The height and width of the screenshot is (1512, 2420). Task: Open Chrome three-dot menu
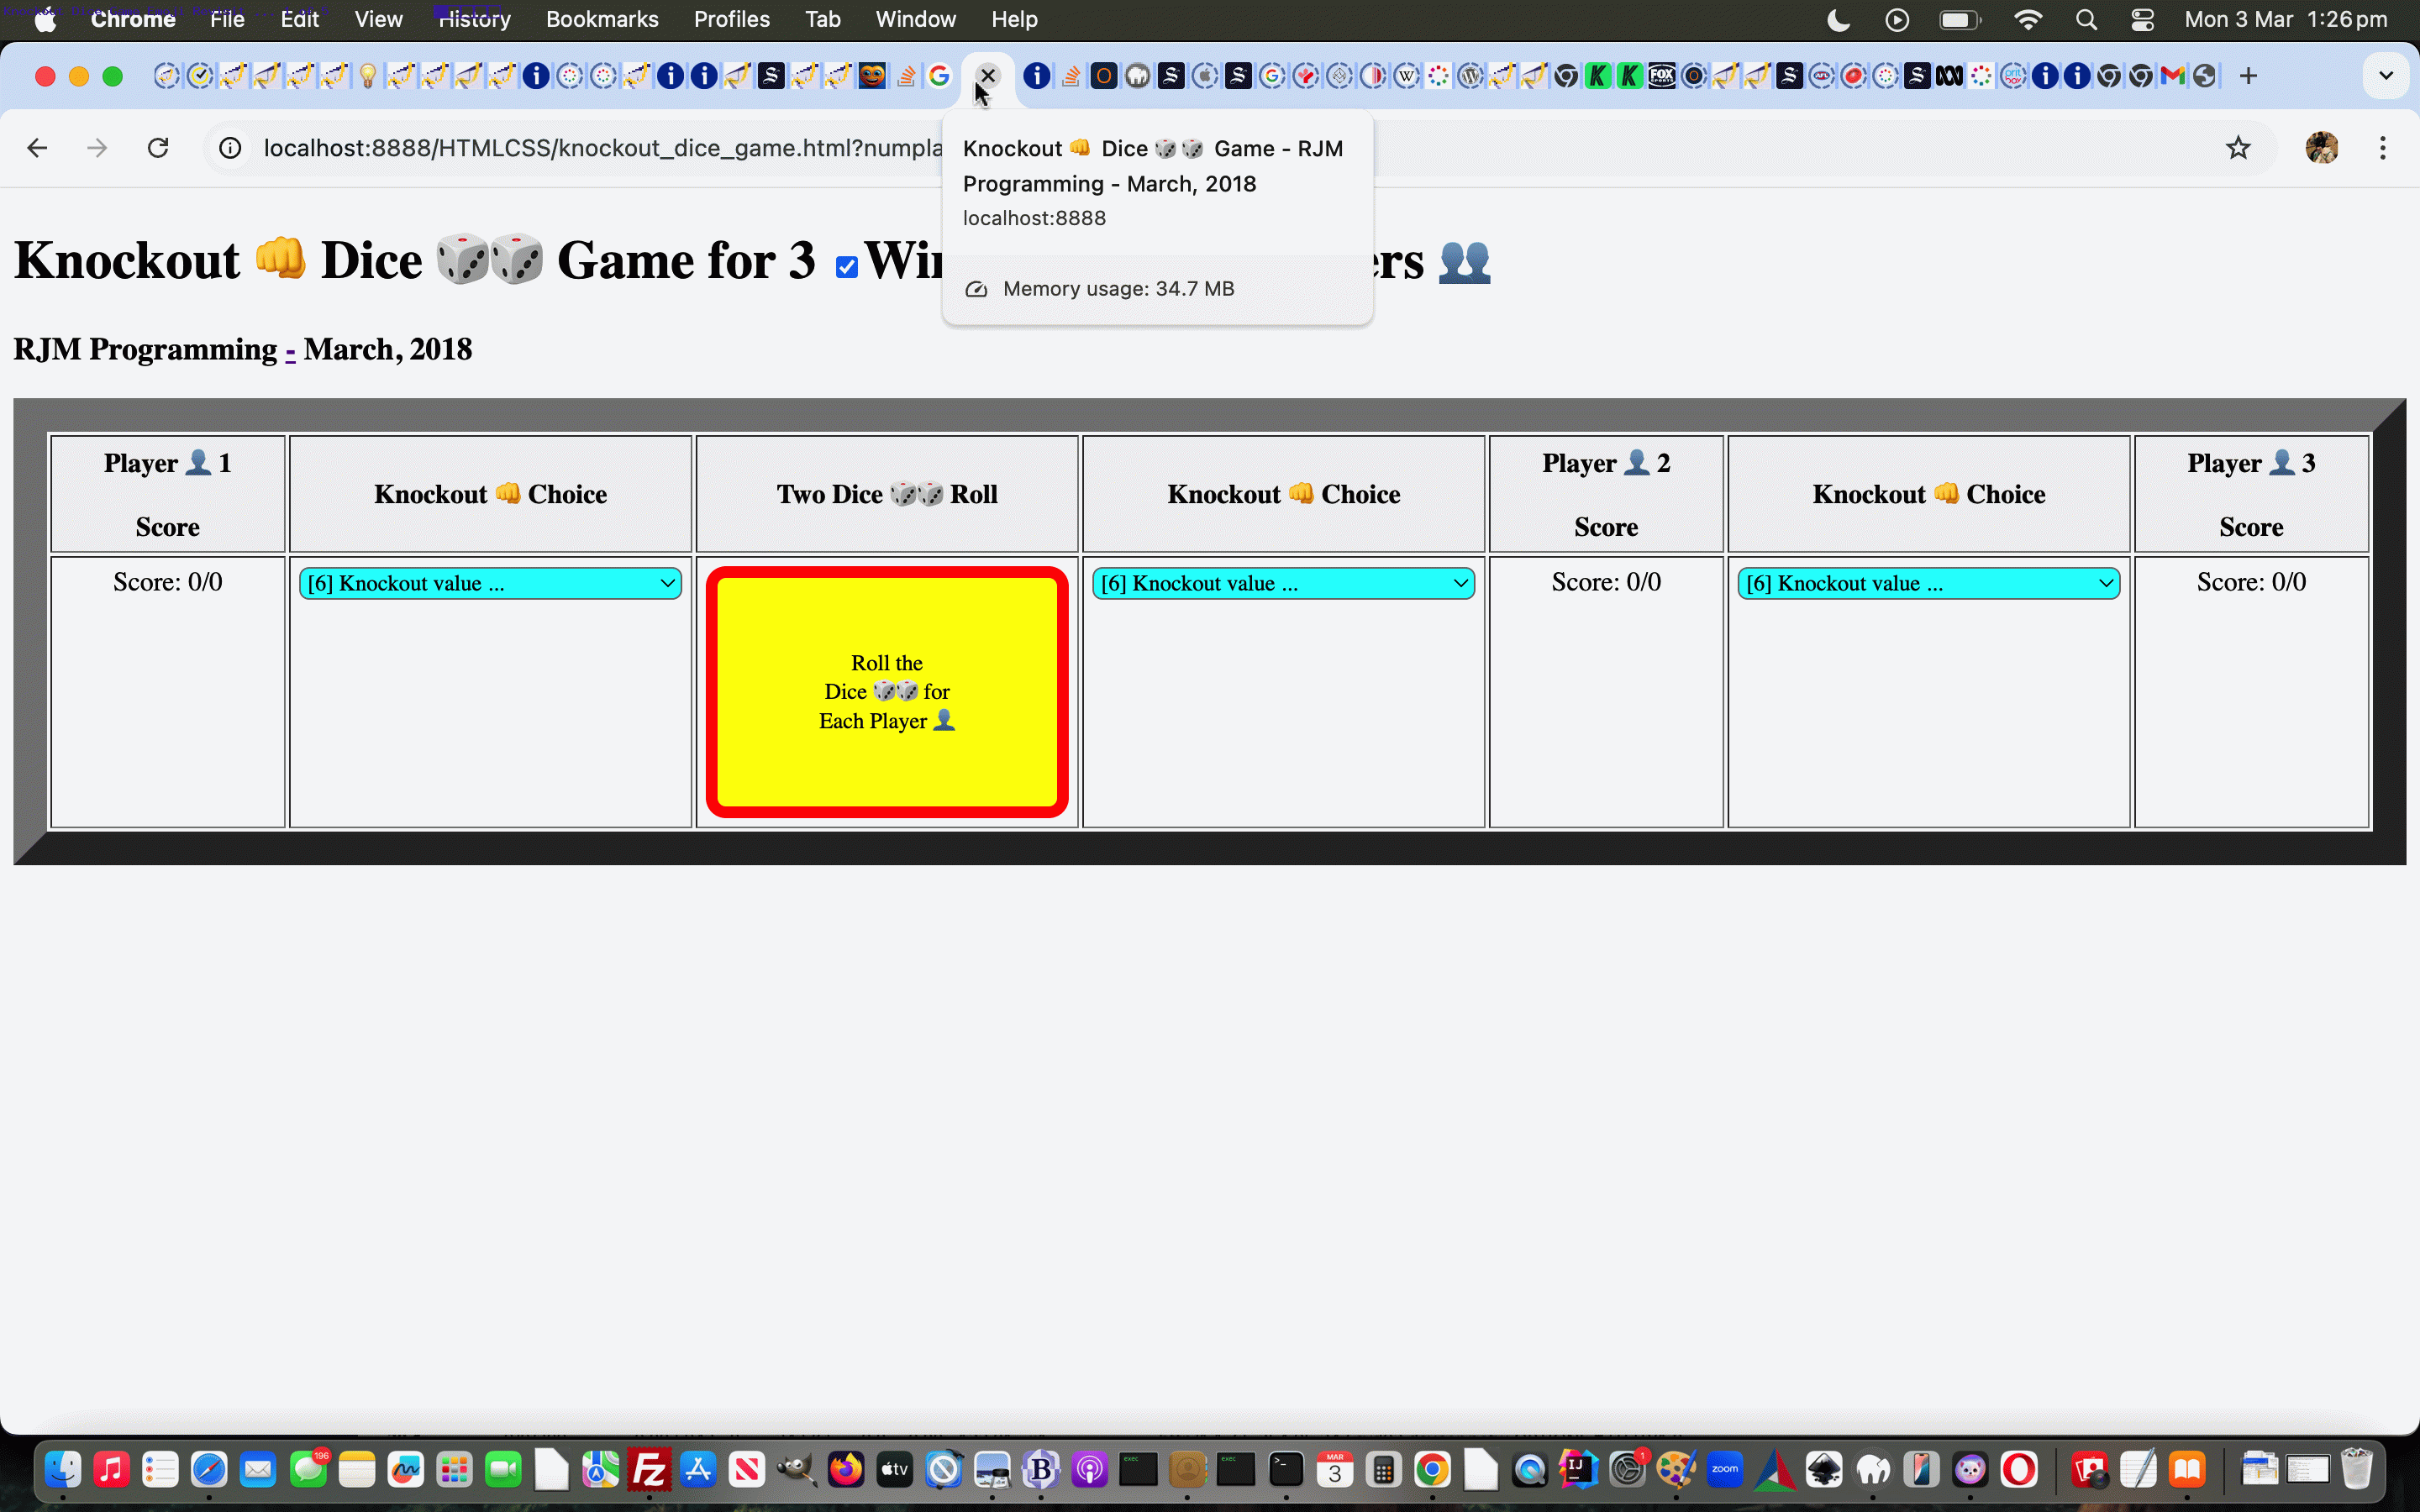[x=2383, y=148]
